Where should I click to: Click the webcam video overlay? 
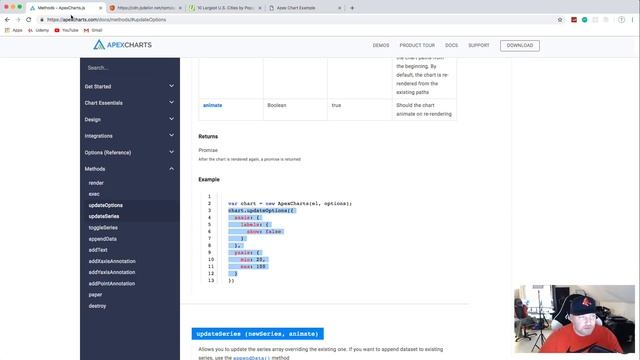(574, 319)
